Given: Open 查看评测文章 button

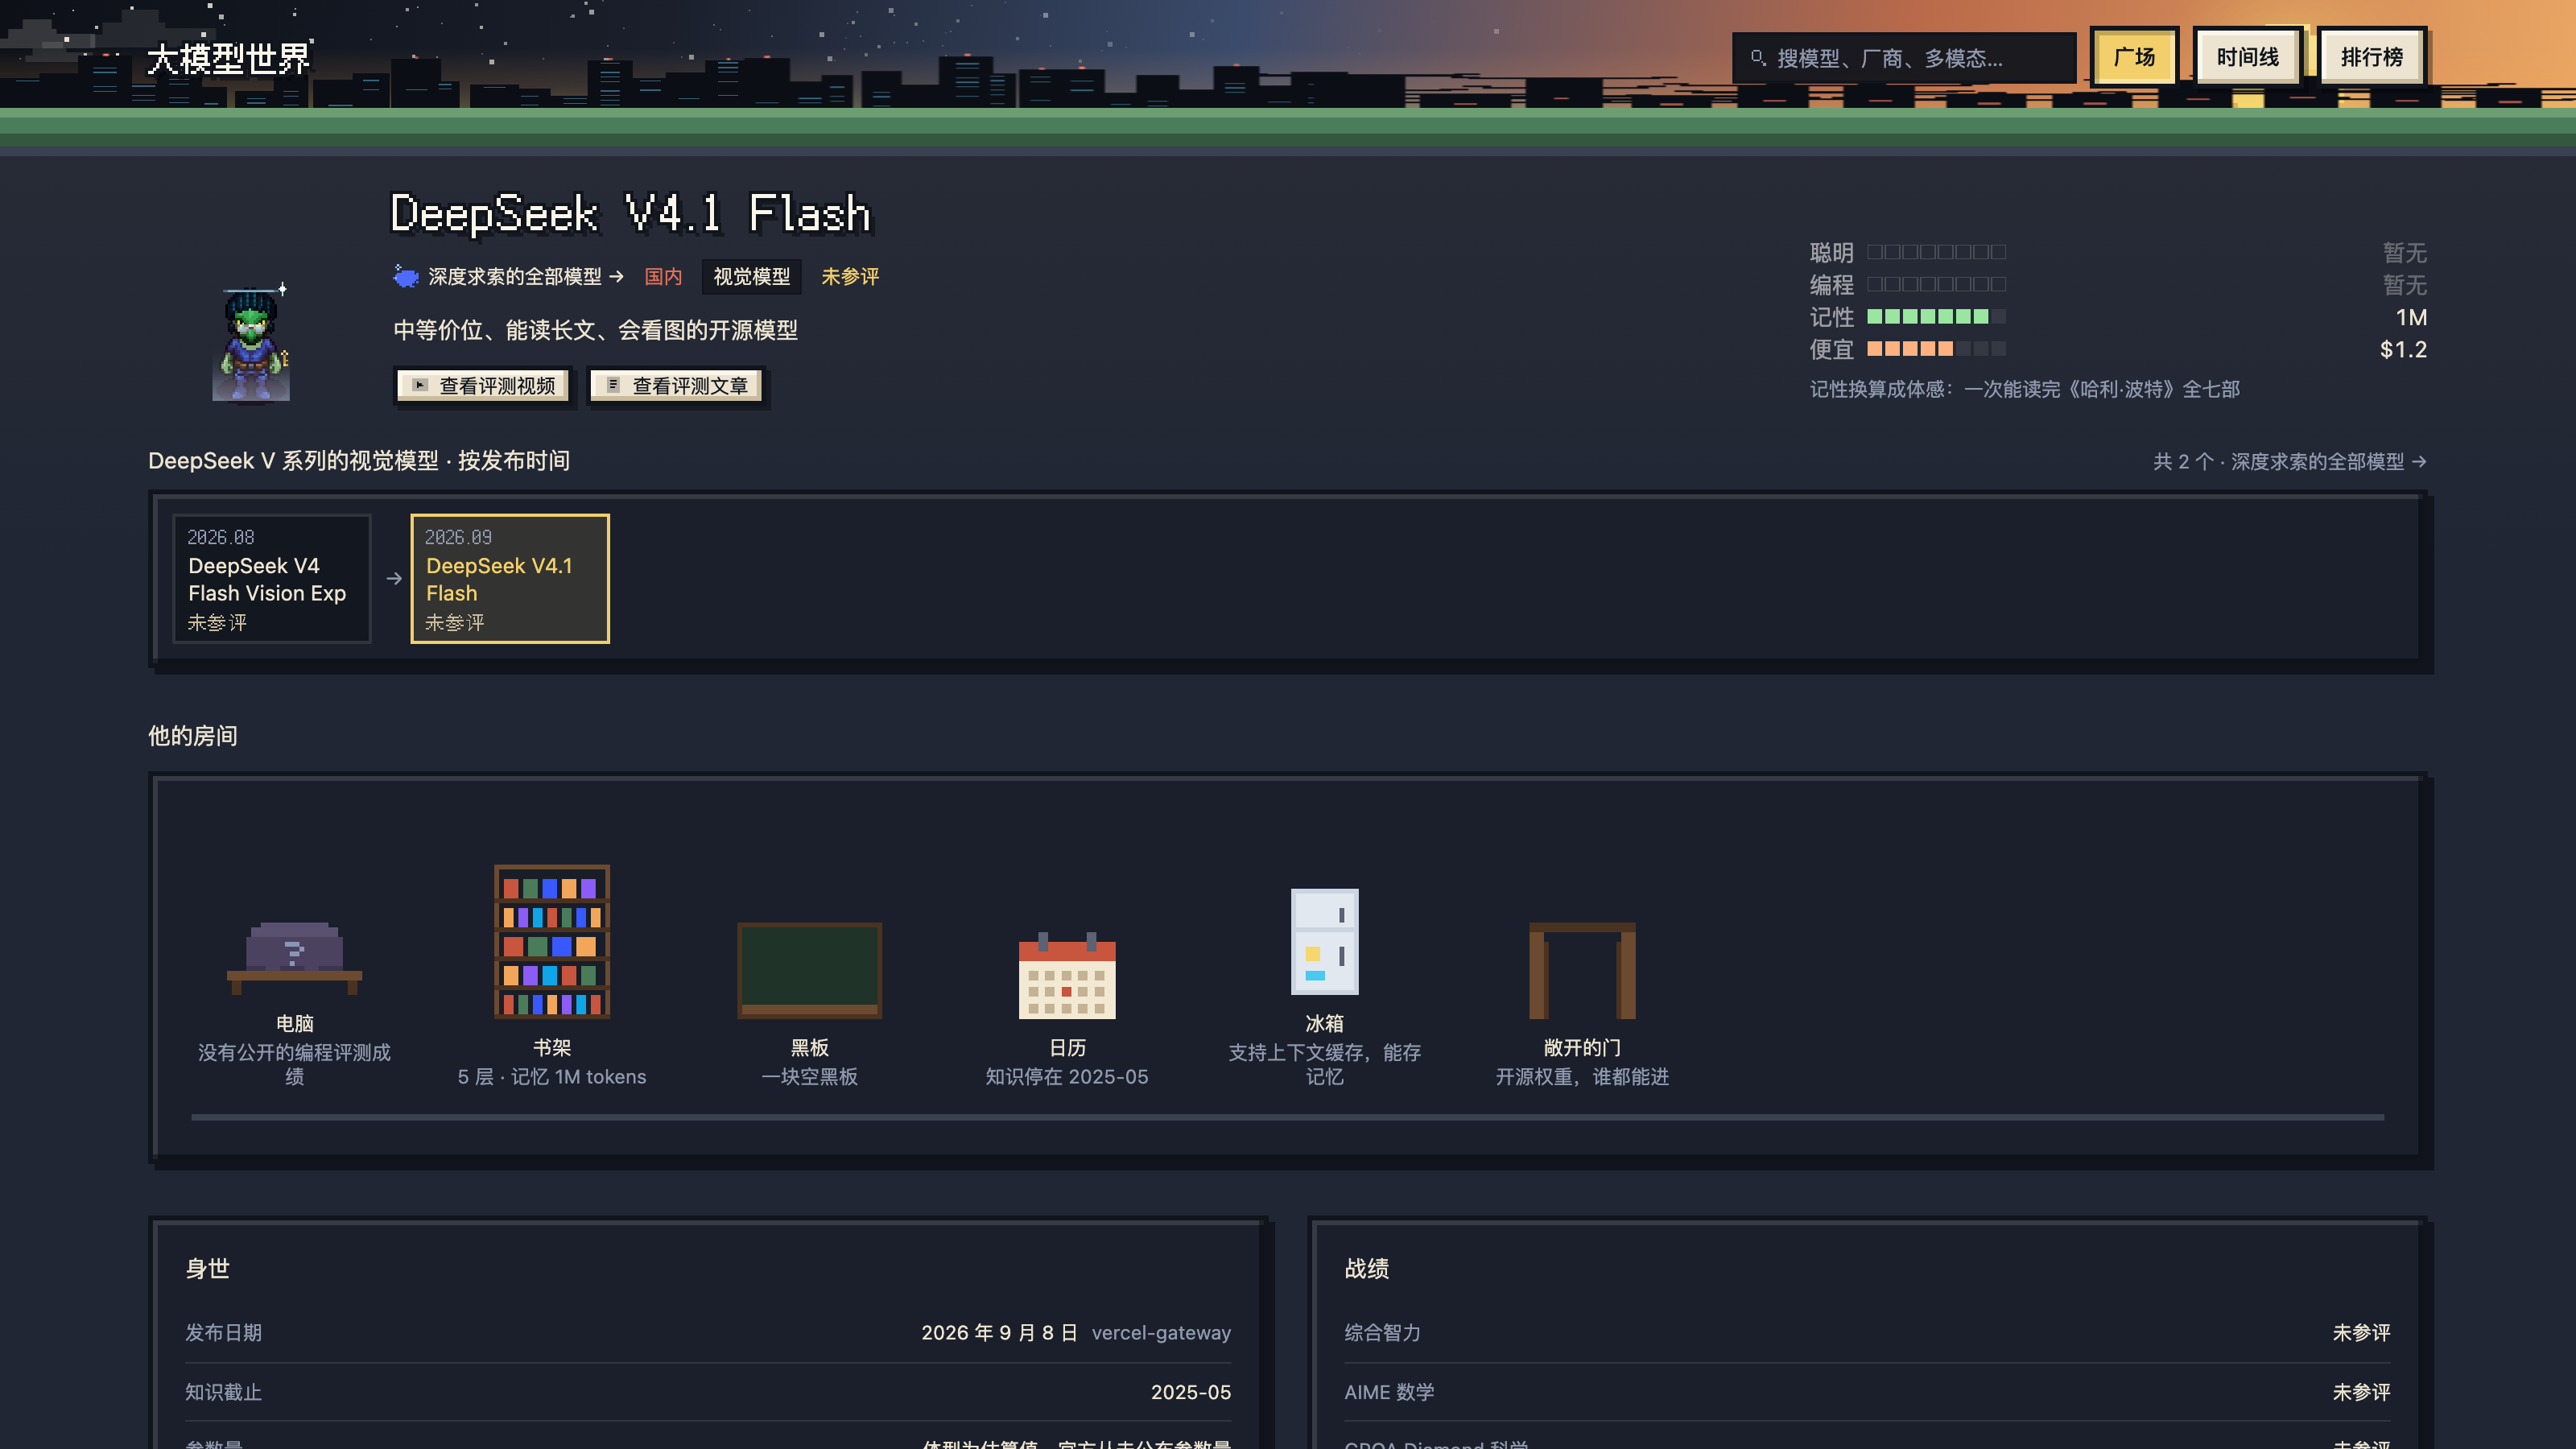Looking at the screenshot, I should tap(676, 385).
